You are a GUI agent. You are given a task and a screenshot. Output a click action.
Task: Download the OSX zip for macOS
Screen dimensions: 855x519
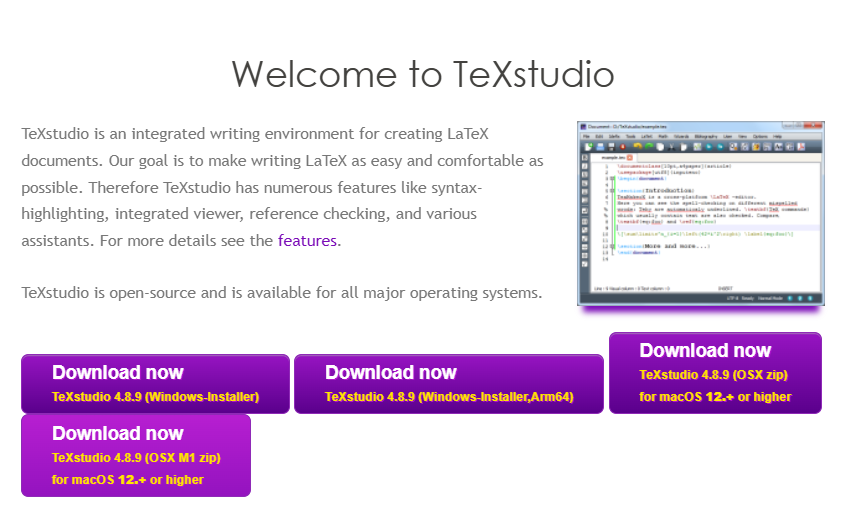pyautogui.click(x=715, y=373)
